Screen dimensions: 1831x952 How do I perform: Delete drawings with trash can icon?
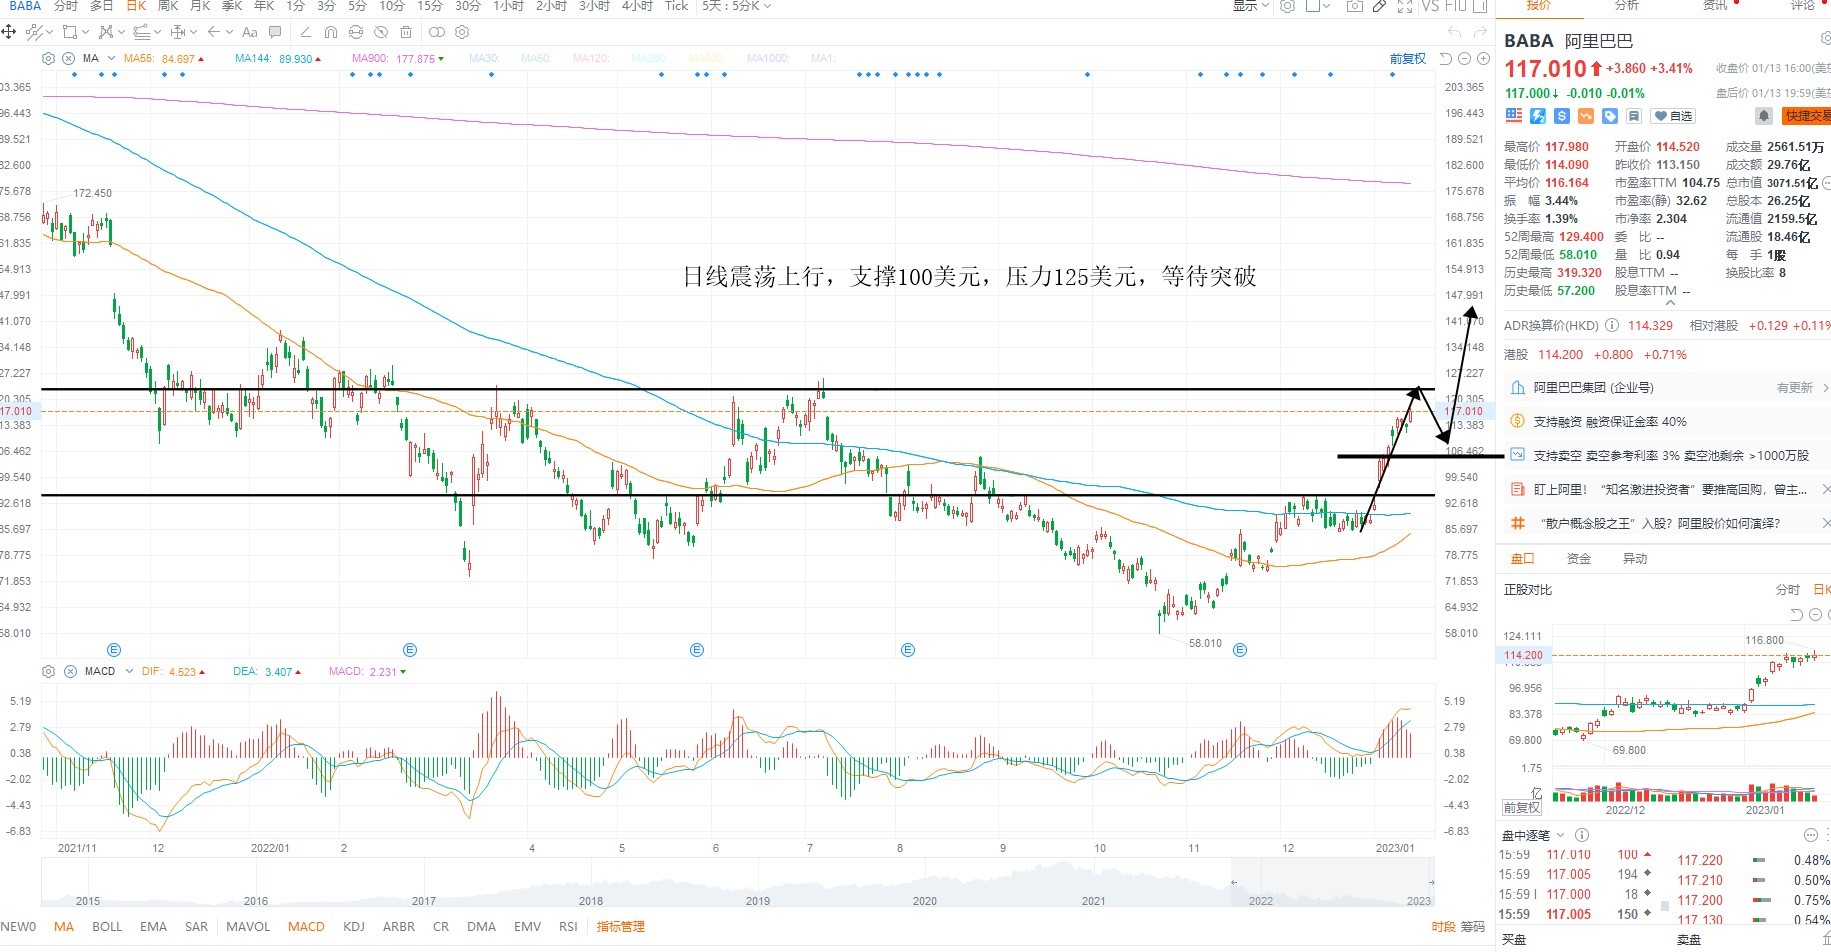coord(406,32)
